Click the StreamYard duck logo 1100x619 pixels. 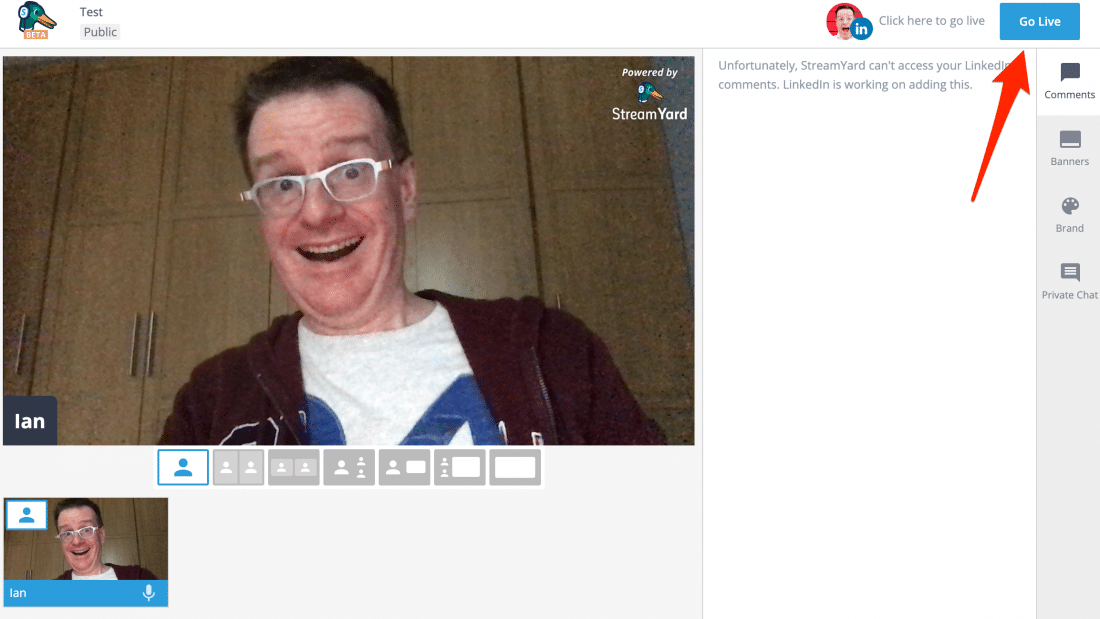37,20
